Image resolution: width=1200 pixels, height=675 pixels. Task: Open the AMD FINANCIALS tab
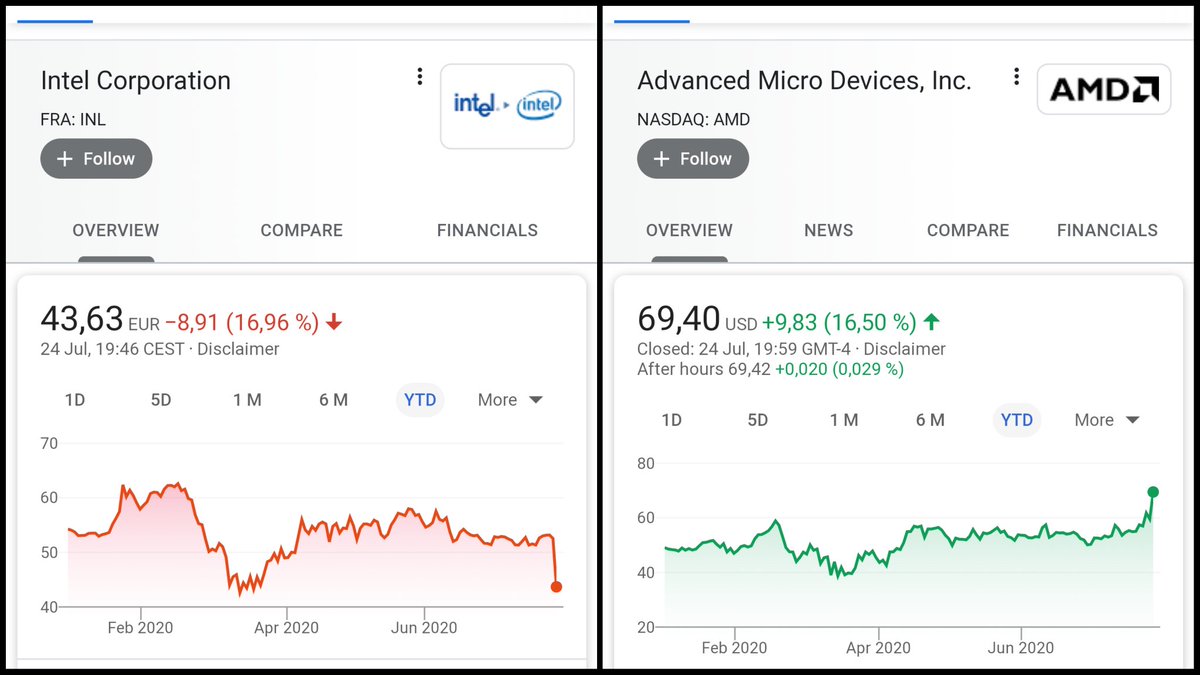point(1107,230)
